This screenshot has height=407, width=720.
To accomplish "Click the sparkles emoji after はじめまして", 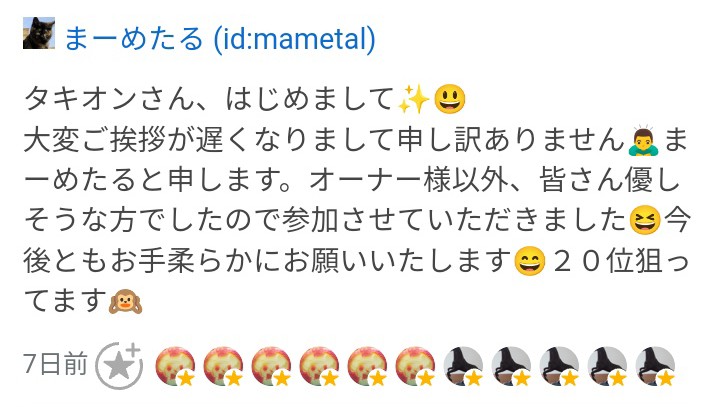I will [x=414, y=99].
